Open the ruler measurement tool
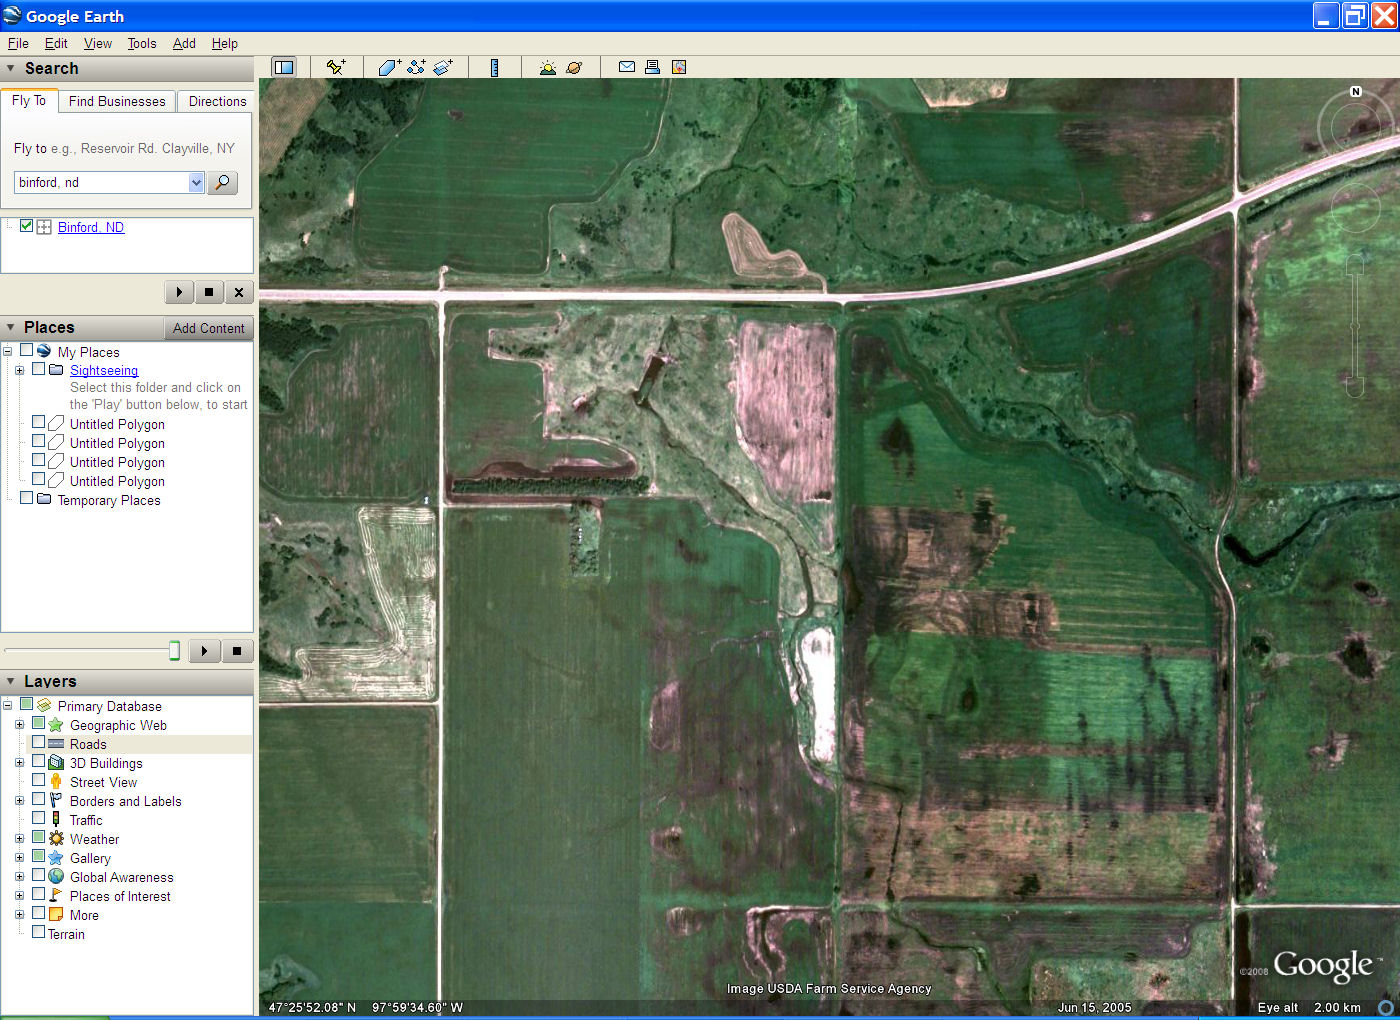The width and height of the screenshot is (1400, 1020). point(494,67)
